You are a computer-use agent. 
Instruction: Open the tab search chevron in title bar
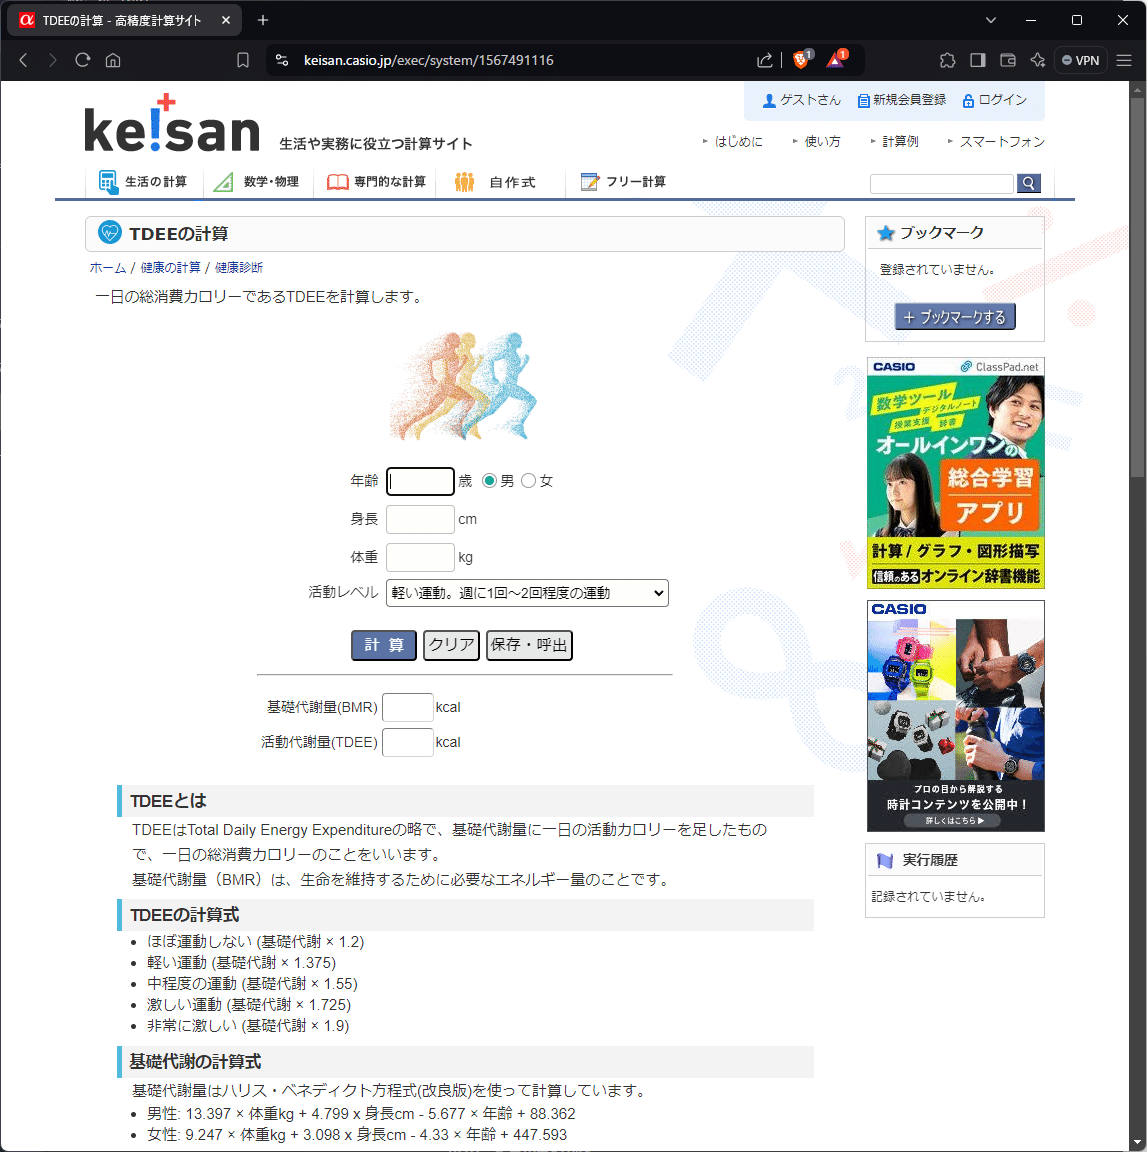click(x=990, y=20)
